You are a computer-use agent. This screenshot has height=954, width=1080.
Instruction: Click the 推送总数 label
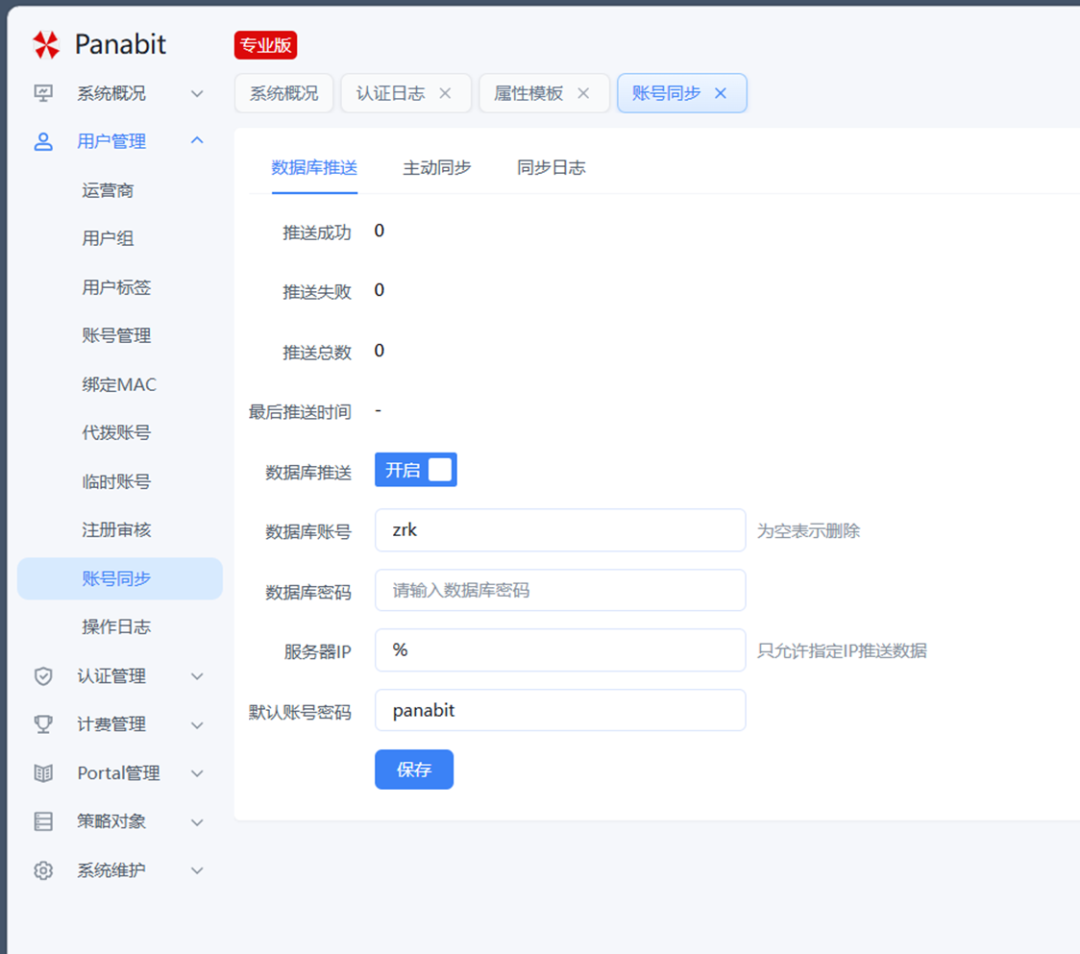tap(317, 353)
